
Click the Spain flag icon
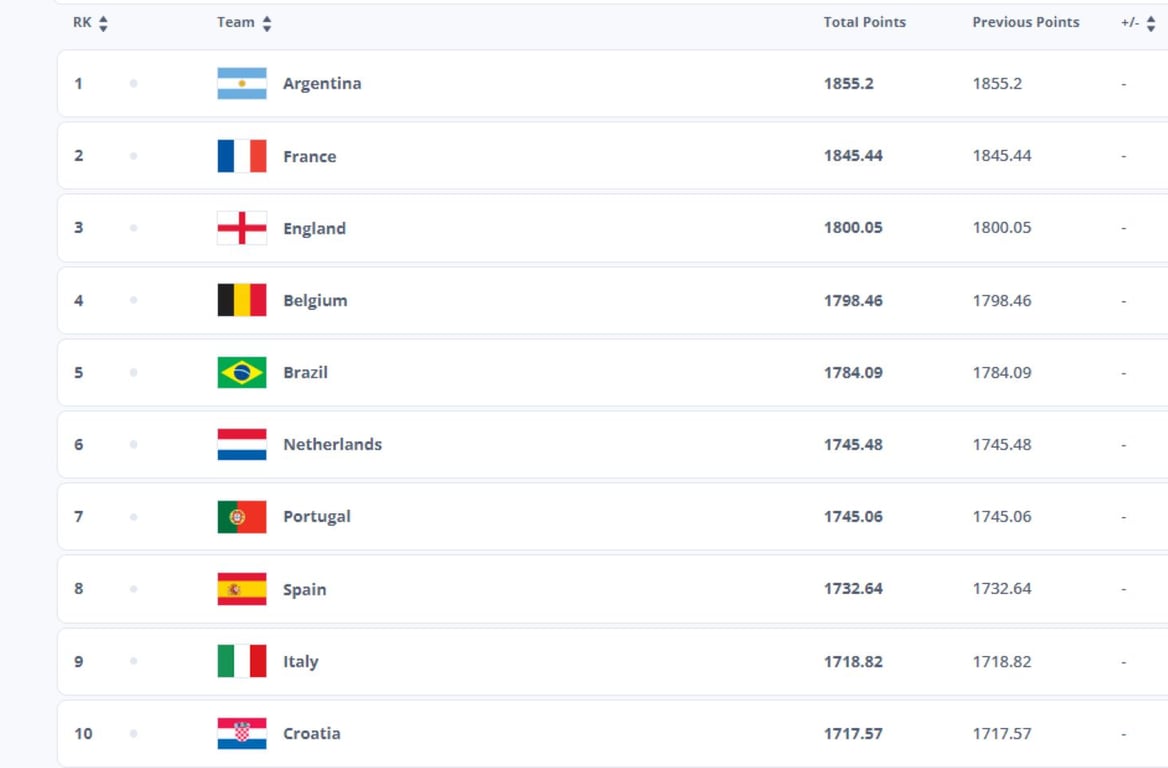pyautogui.click(x=242, y=589)
